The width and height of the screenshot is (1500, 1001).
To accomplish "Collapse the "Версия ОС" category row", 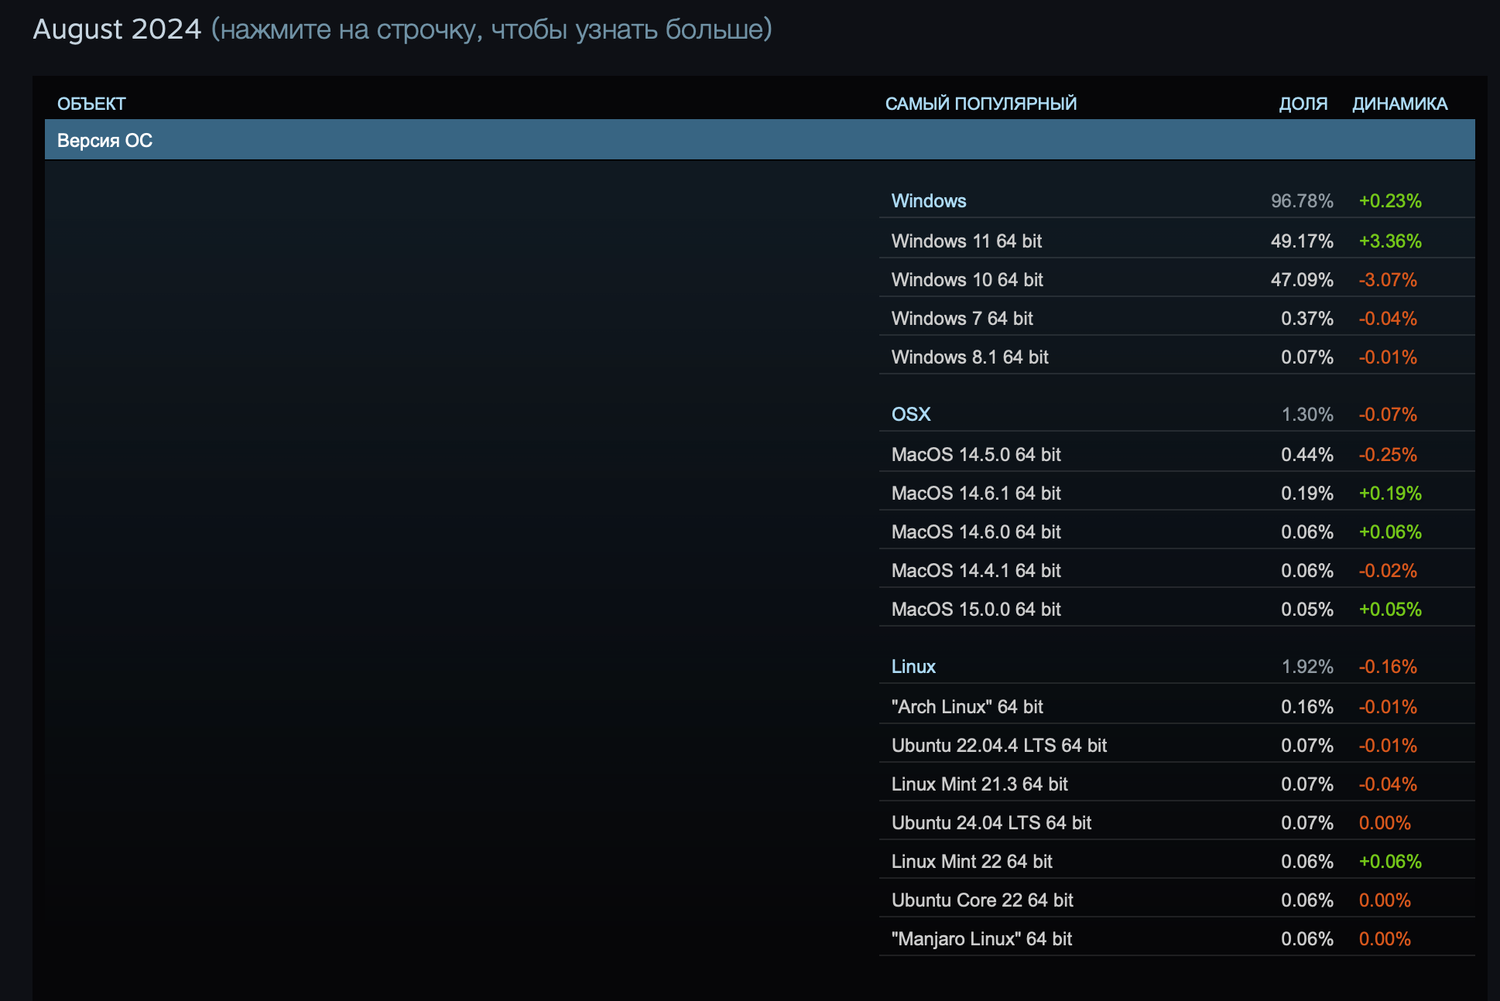I will coord(760,140).
